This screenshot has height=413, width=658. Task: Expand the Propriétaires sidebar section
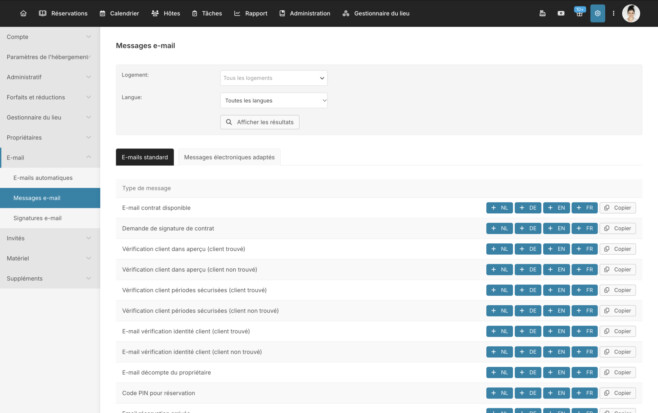50,138
